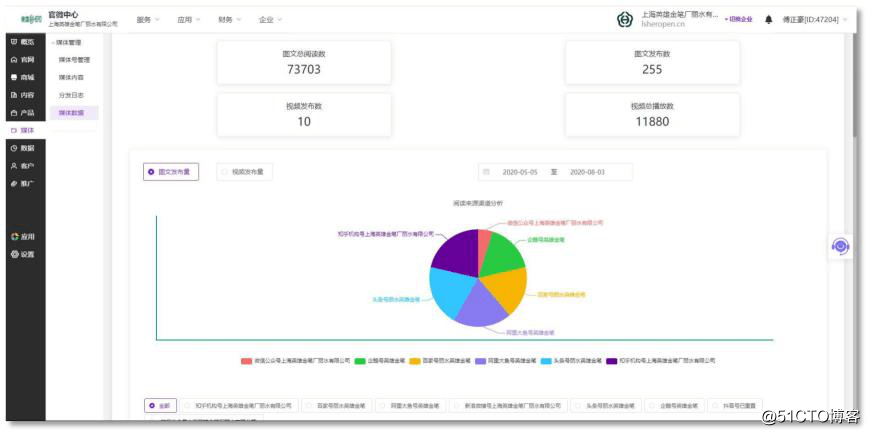Open the colorful 应用 apps icon
This screenshot has width=870, height=435.
pyautogui.click(x=15, y=237)
